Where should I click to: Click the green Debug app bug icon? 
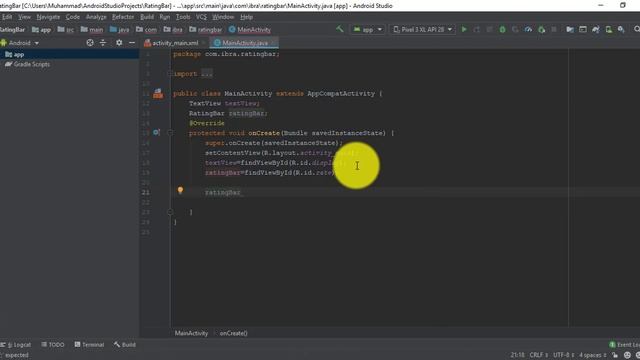click(x=502, y=29)
